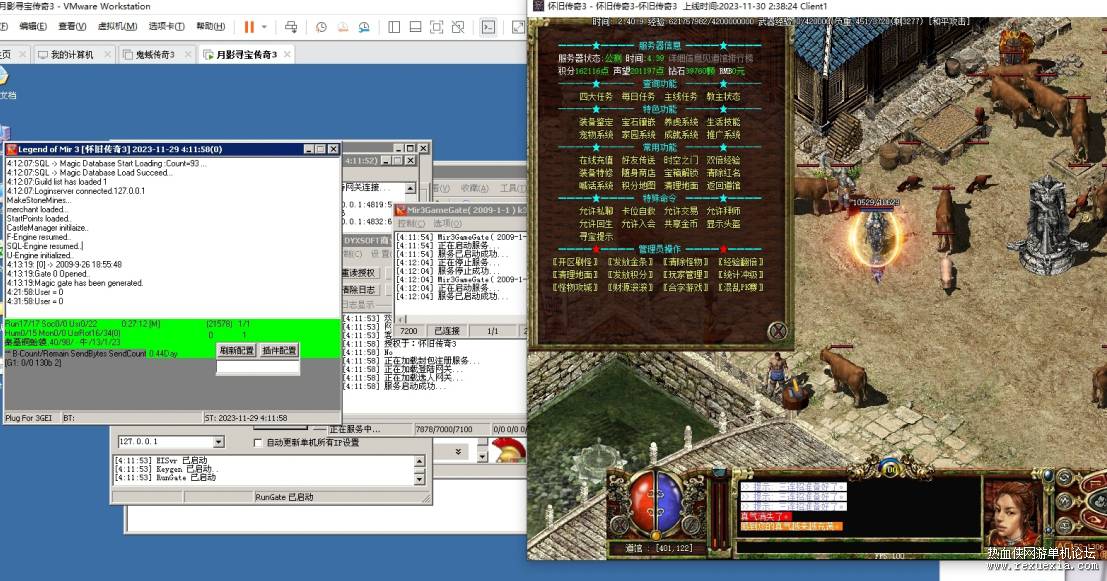Image resolution: width=1107 pixels, height=581 pixels.
Task: Open the 编辑(E) menu
Action: click(x=32, y=26)
